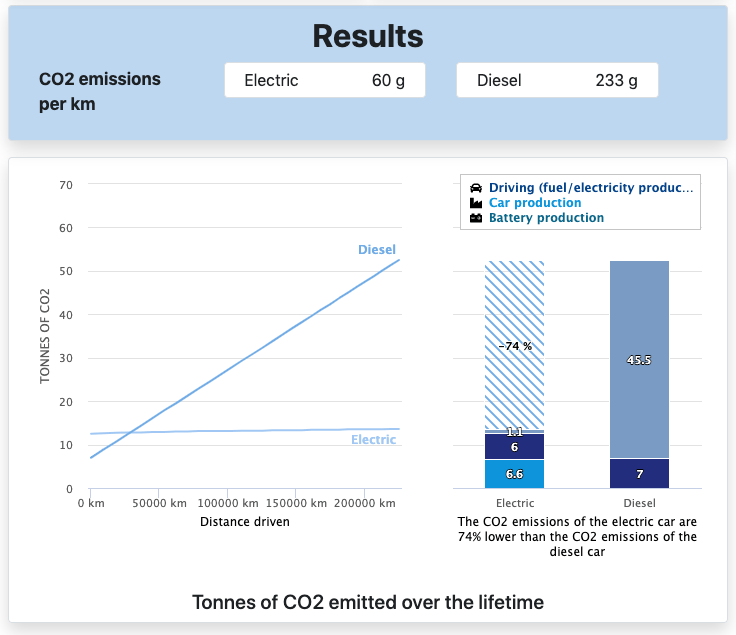Toggle the Car production legend series

coord(534,203)
